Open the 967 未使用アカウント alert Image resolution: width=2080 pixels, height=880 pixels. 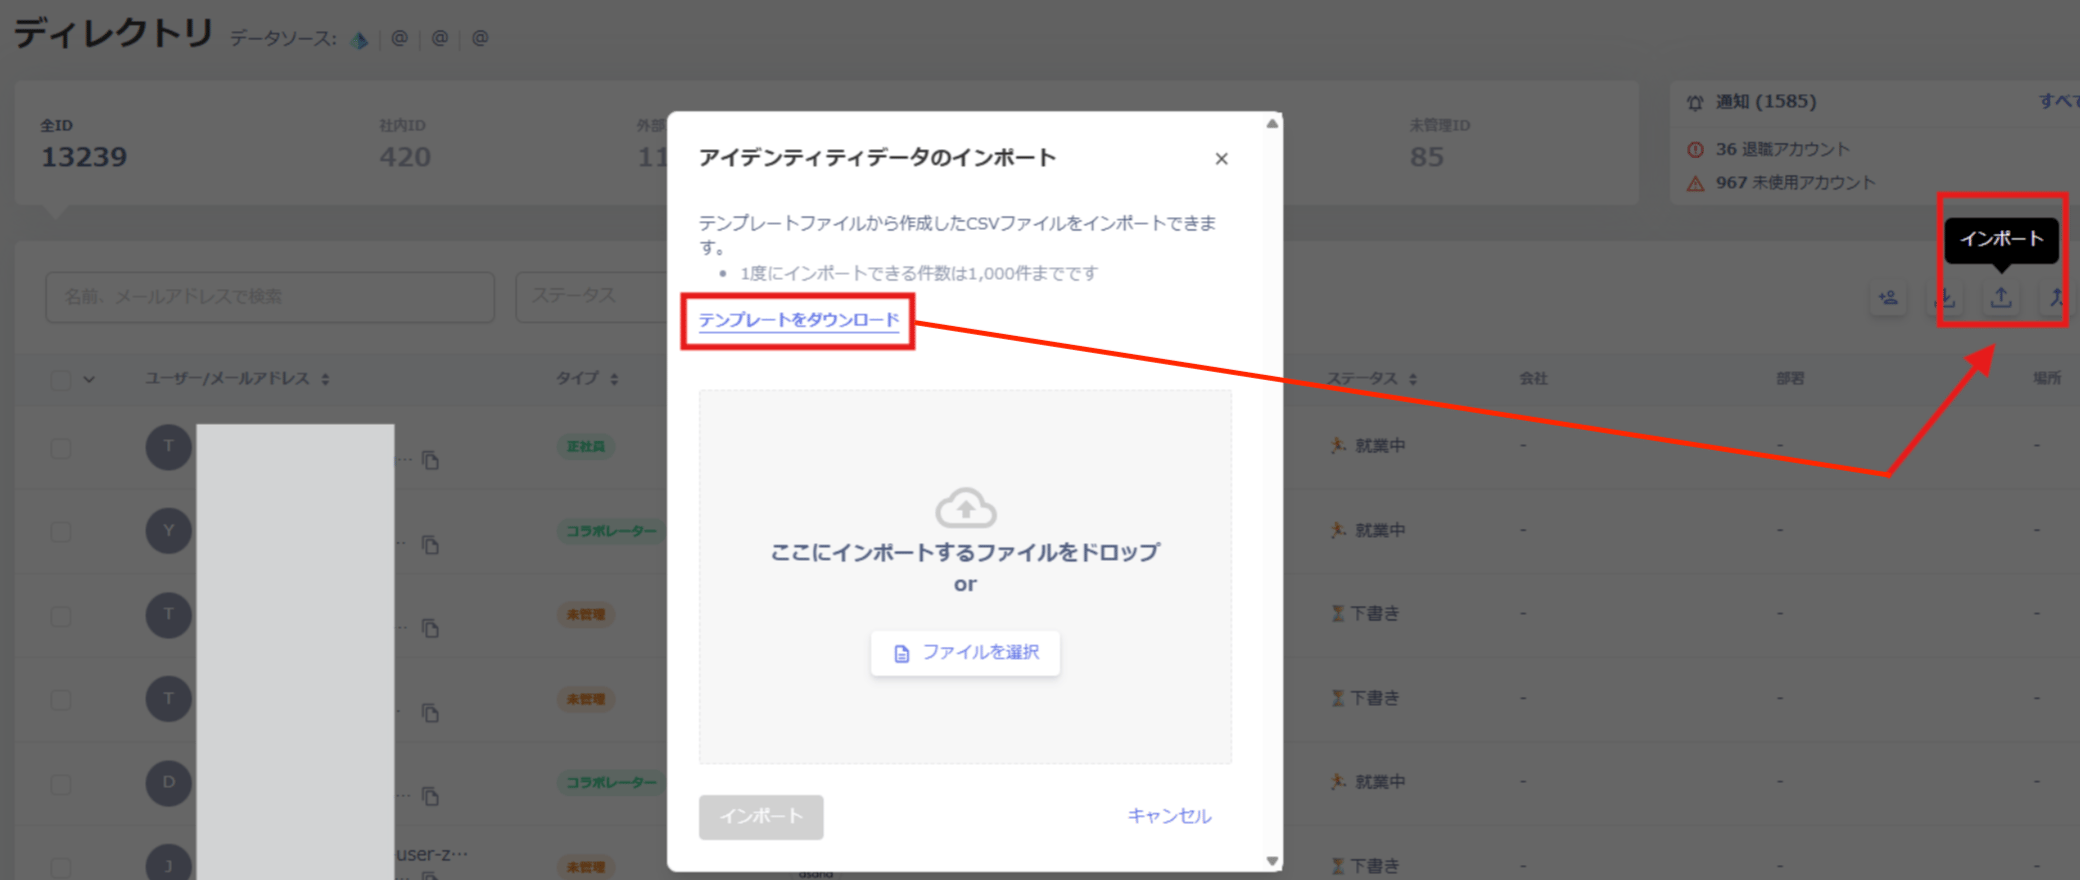(1795, 183)
